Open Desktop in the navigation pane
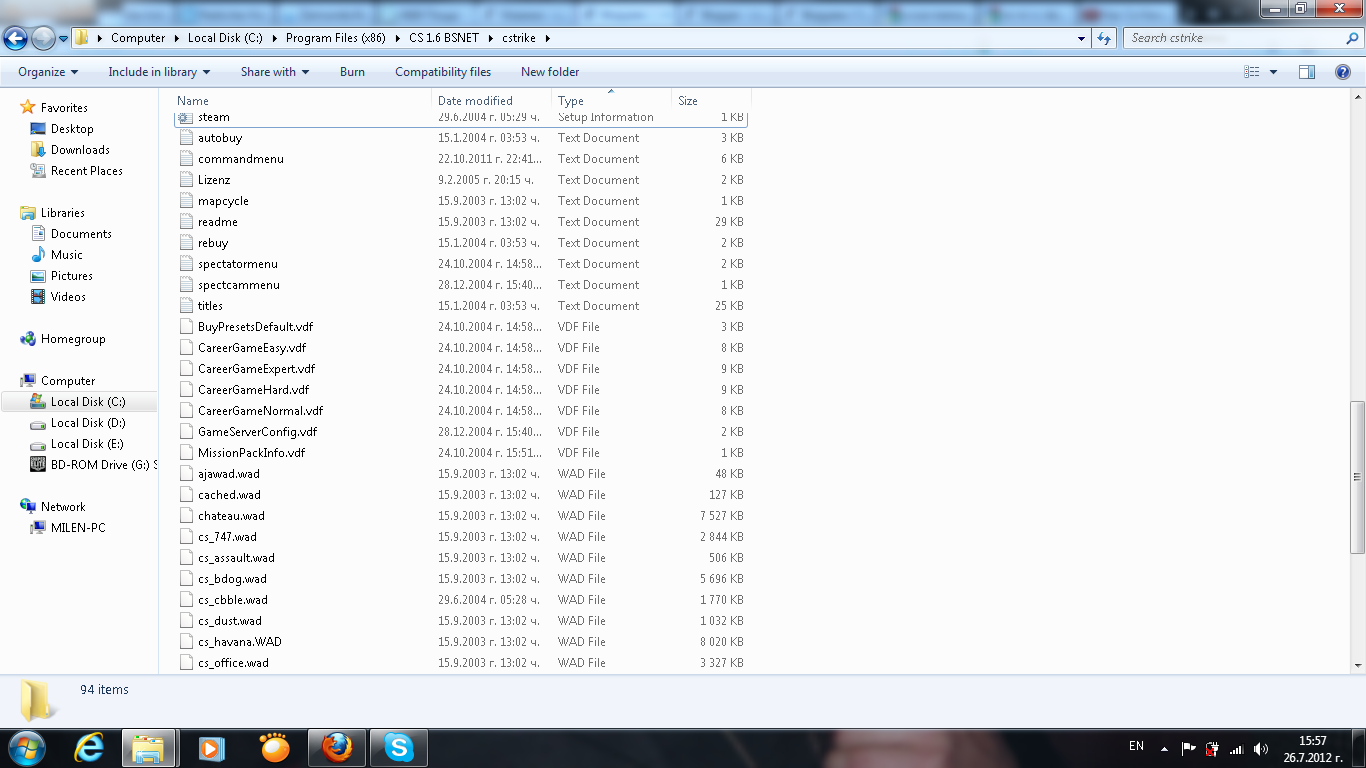The width and height of the screenshot is (1366, 768). tap(72, 129)
